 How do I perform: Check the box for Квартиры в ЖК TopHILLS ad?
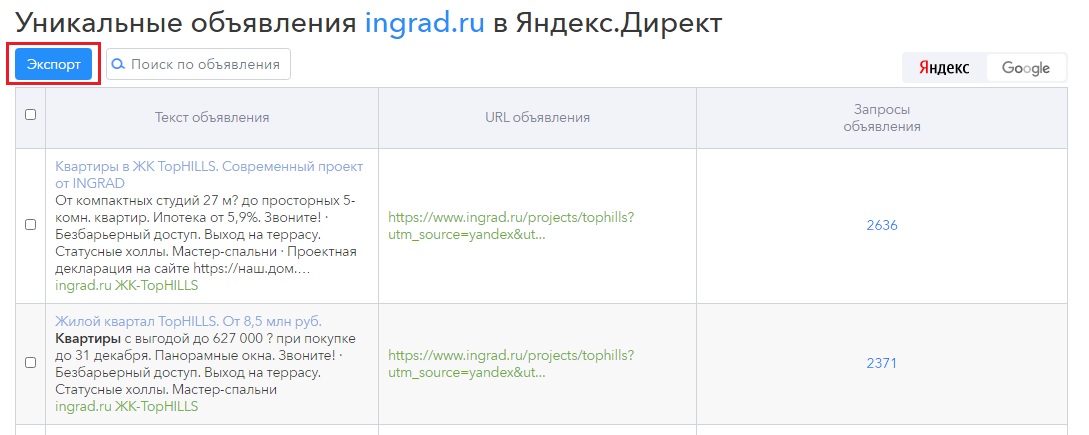(x=31, y=224)
